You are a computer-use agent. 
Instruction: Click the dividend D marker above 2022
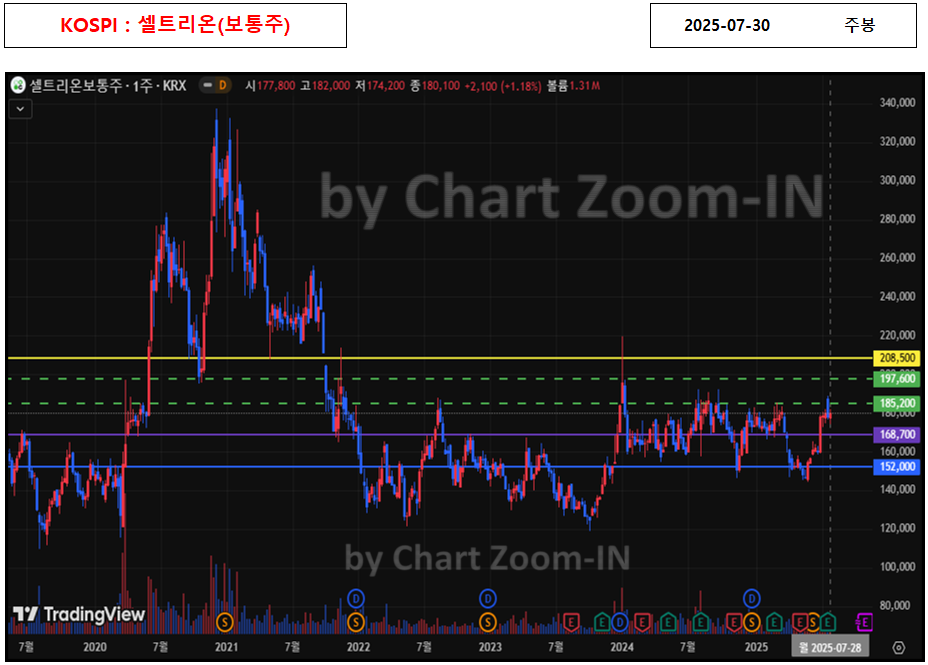(356, 599)
